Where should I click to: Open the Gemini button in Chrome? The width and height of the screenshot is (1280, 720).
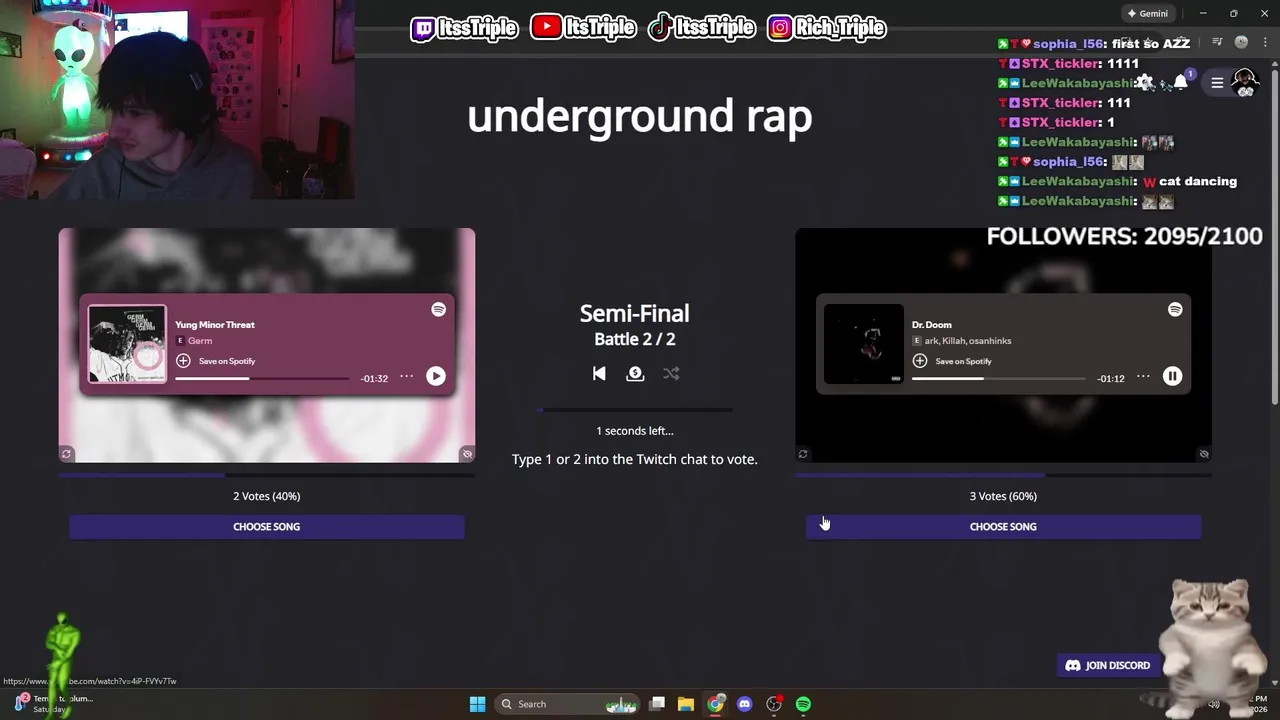click(1148, 14)
